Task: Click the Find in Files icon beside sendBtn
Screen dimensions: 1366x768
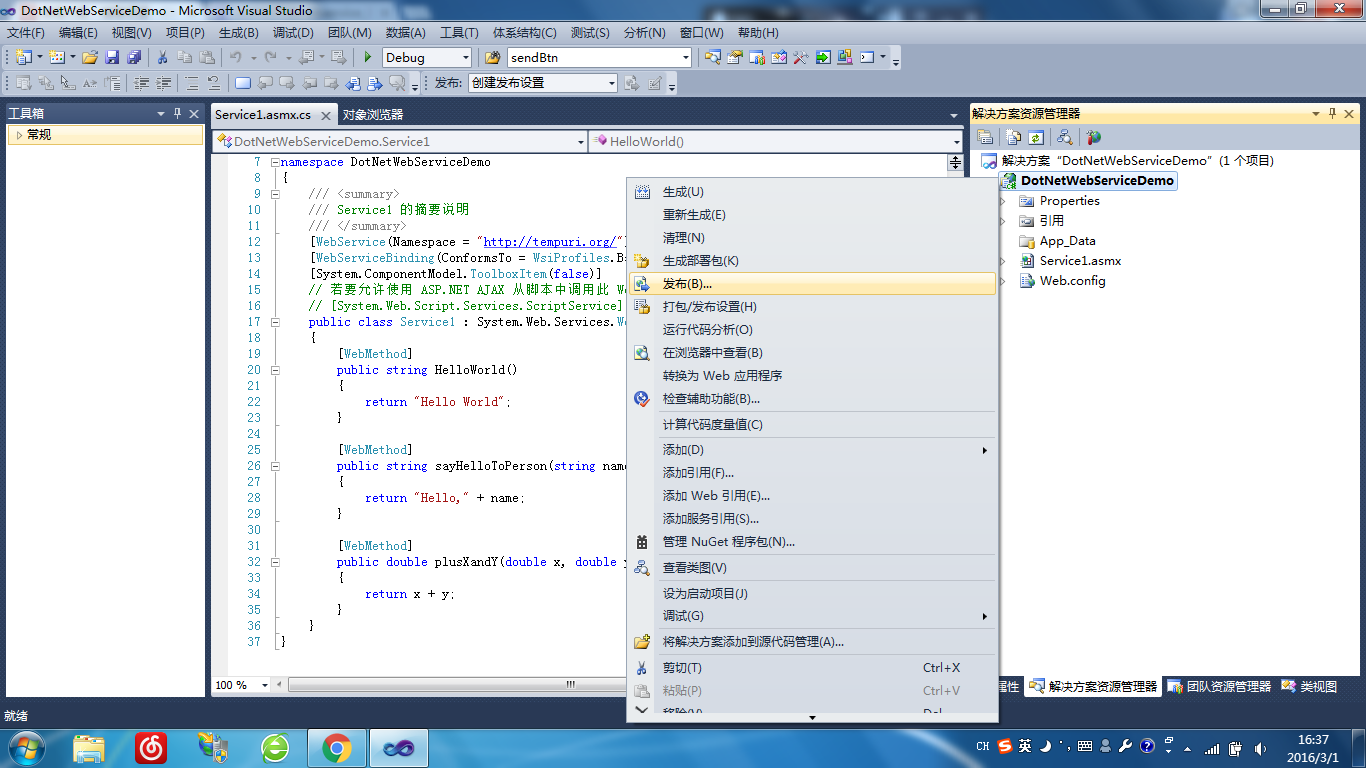Action: [x=492, y=57]
